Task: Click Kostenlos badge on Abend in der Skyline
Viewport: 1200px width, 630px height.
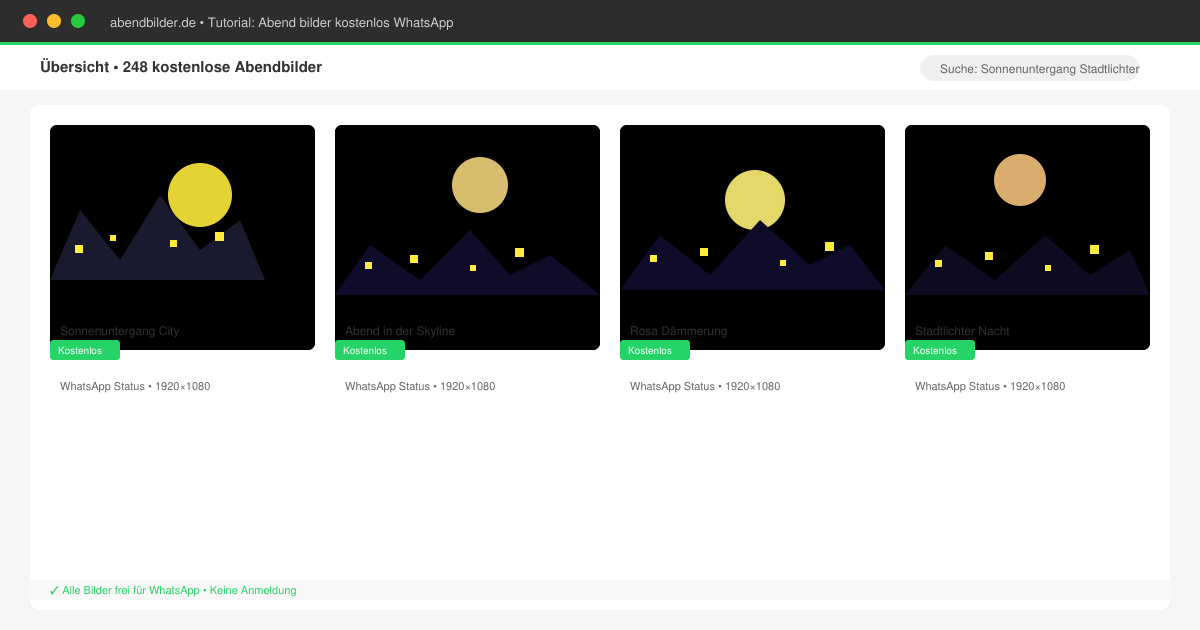Action: point(370,350)
